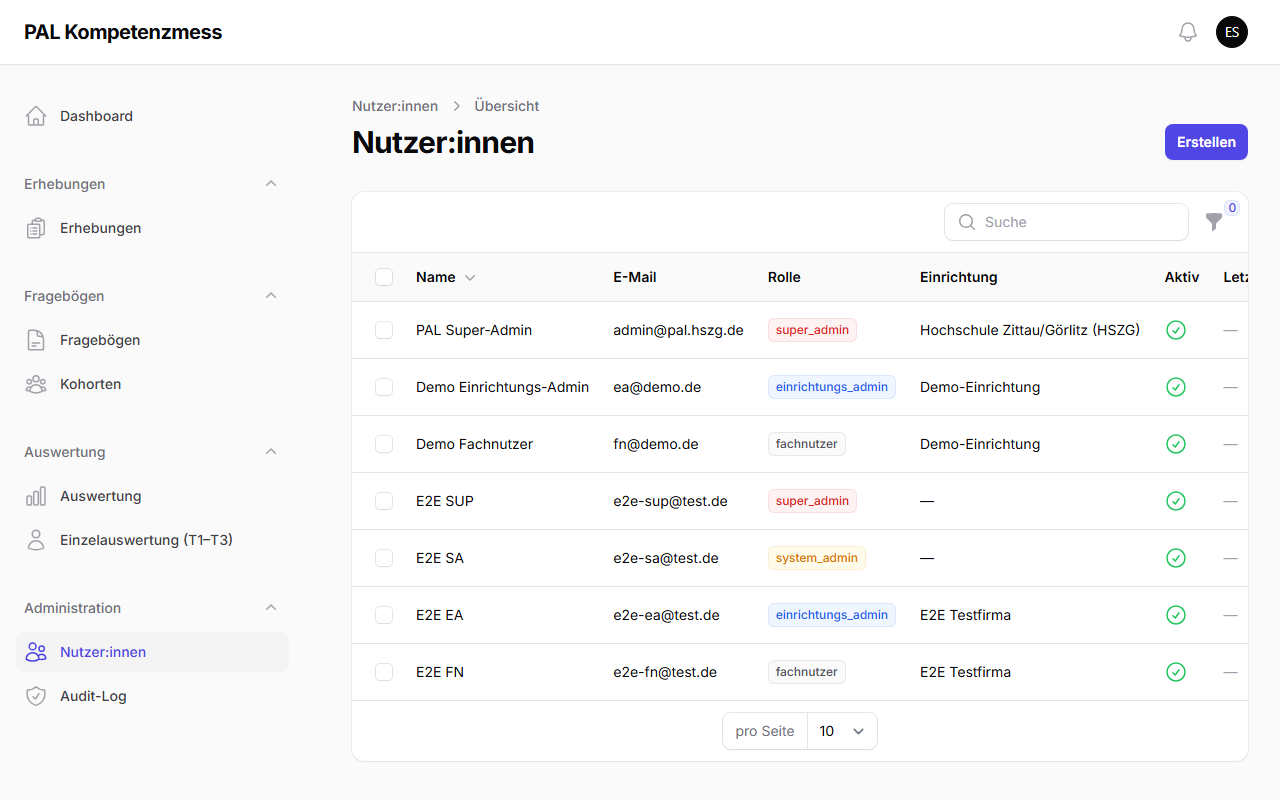Select the PAL Super-Admin row checkbox
Viewport: 1280px width, 800px height.
click(384, 330)
